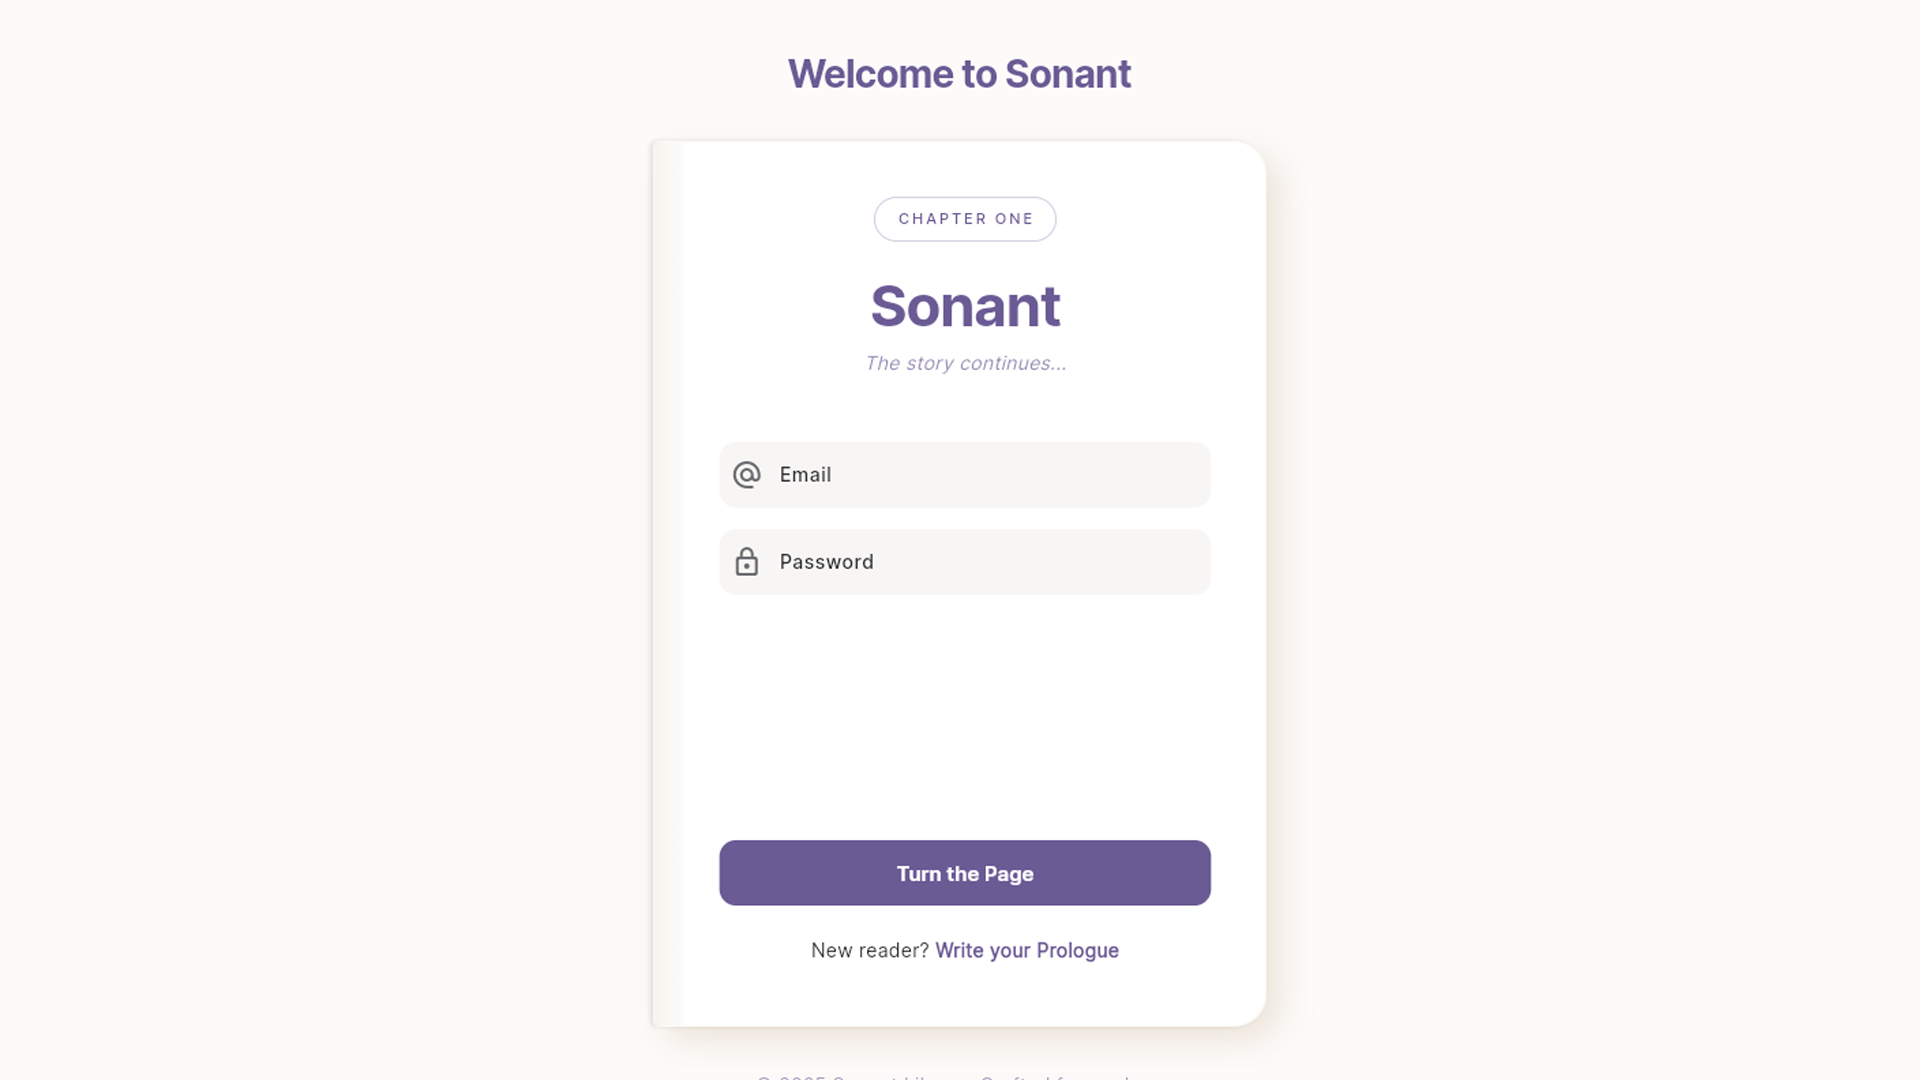Click the white login card background
Viewport: 1920px width, 1080px height.
964,700
